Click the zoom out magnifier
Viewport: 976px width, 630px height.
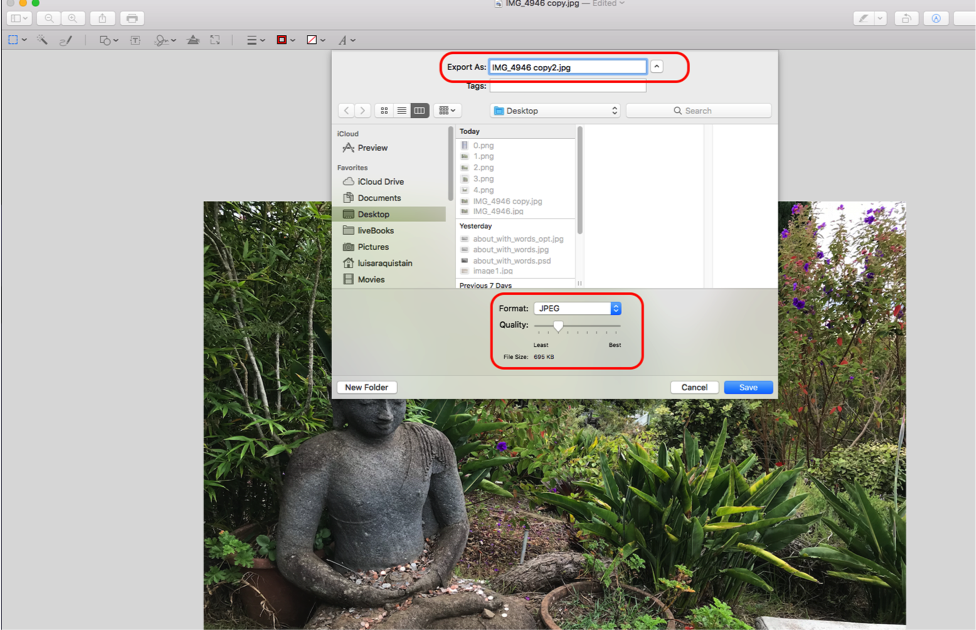click(x=49, y=19)
